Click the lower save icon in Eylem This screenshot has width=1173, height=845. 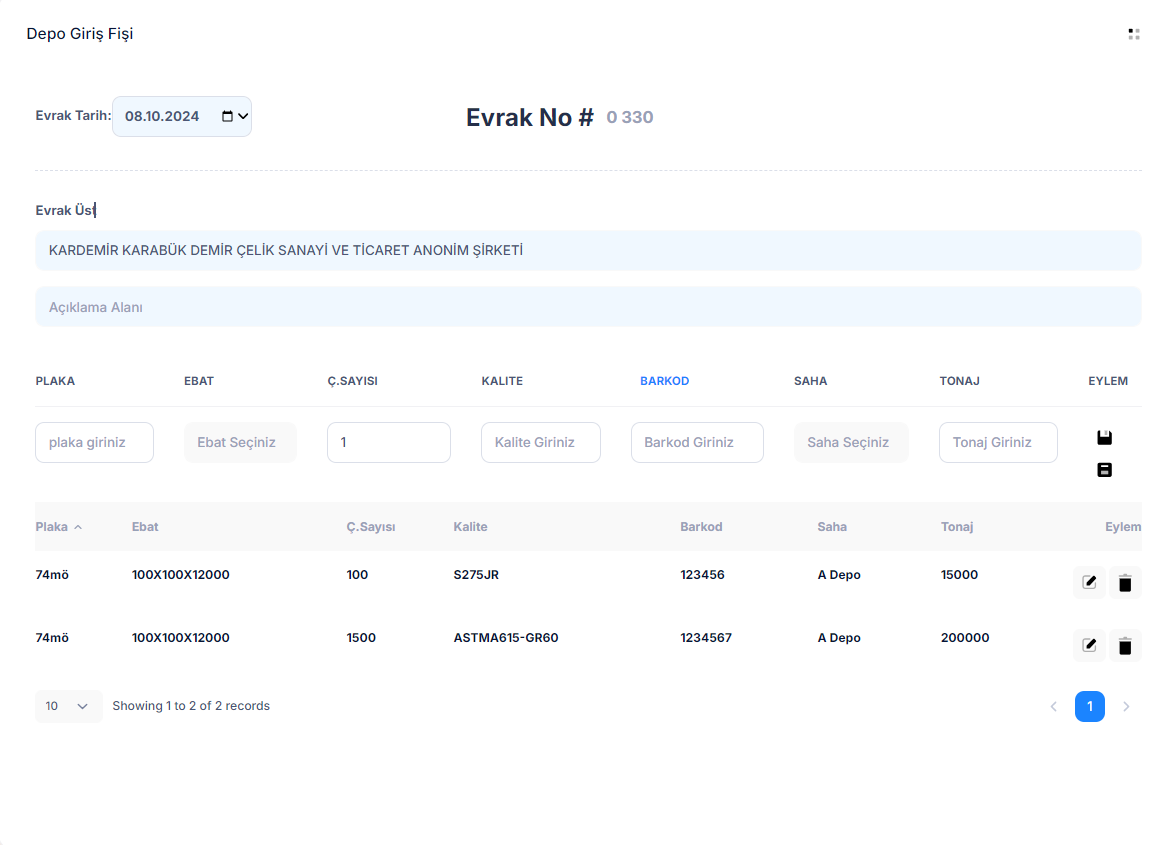[1104, 470]
